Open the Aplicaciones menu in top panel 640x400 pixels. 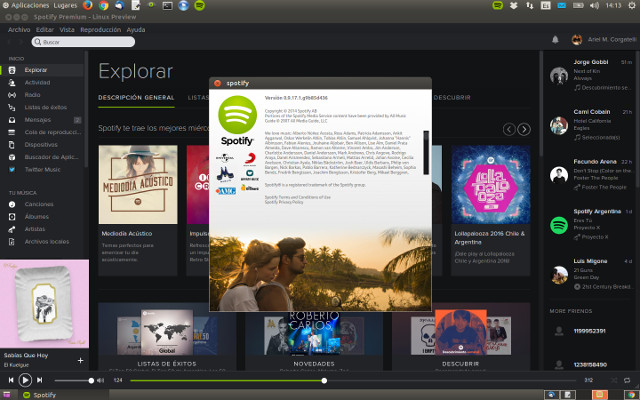click(30, 6)
